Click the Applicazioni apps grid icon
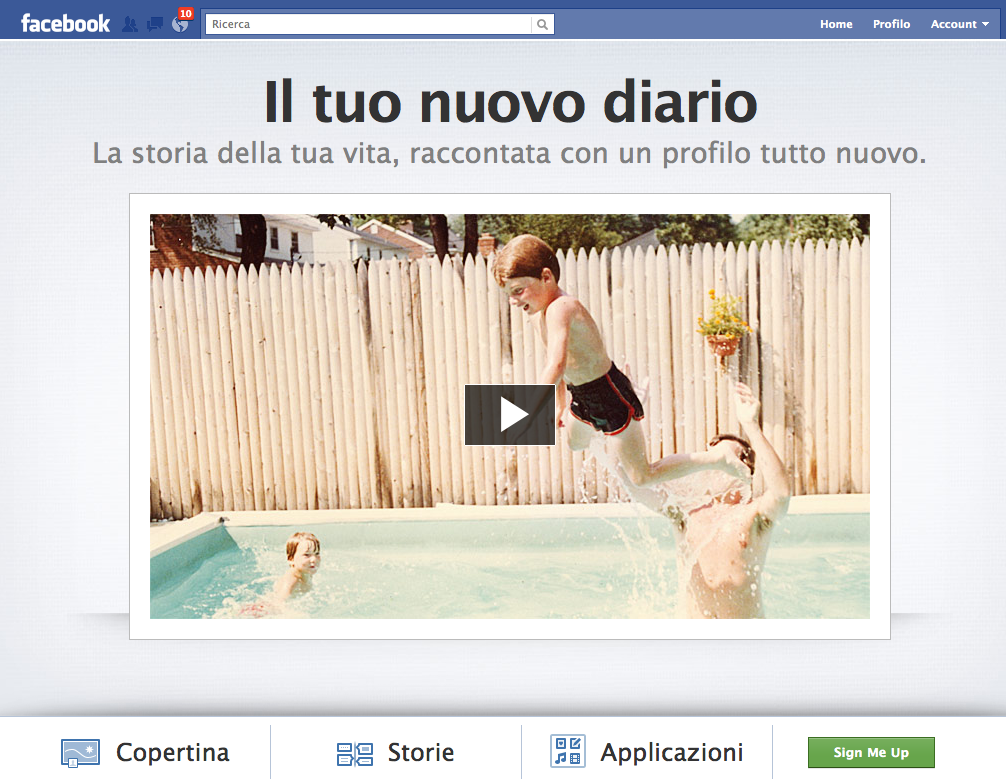The image size is (1006, 784). (567, 752)
